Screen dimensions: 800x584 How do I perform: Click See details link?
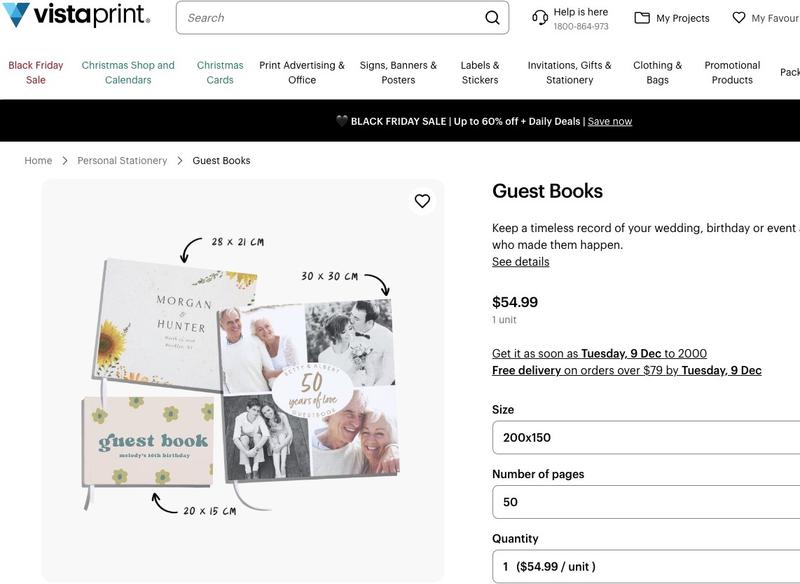click(x=520, y=262)
